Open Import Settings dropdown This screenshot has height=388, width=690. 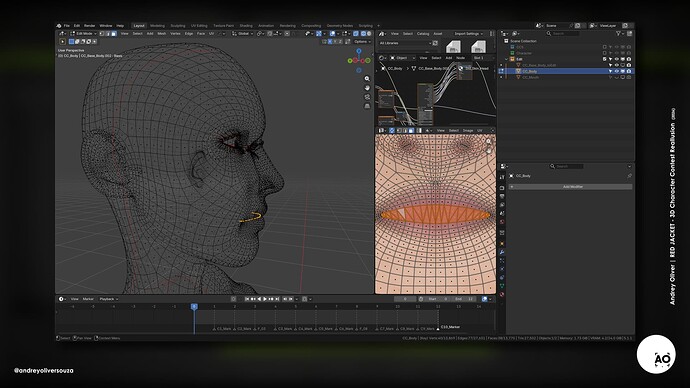pos(468,33)
